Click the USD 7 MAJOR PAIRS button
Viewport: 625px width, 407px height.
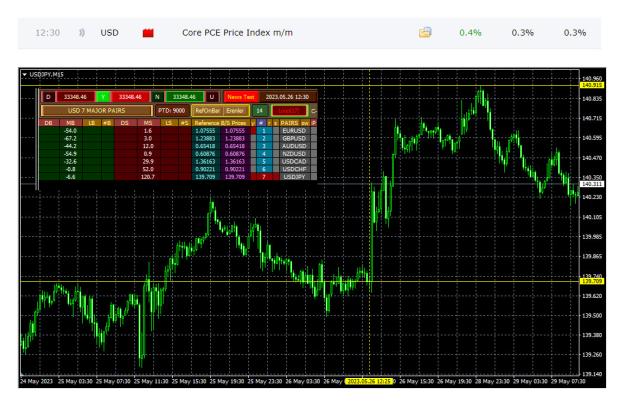96,110
